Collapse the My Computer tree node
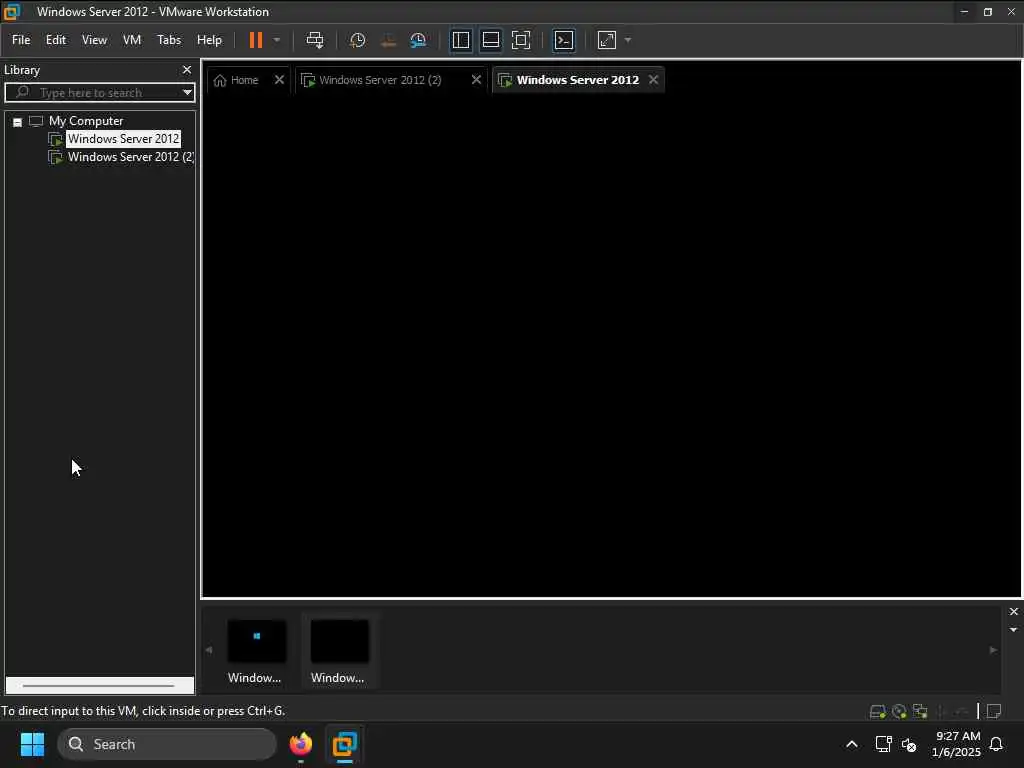This screenshot has width=1024, height=768. coord(18,122)
